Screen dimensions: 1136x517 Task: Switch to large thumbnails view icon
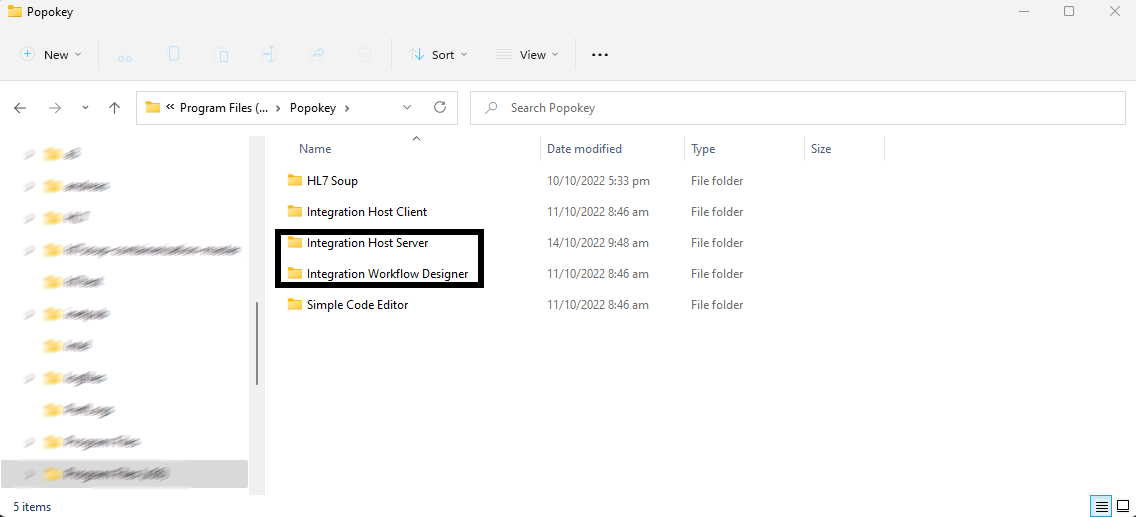(x=1122, y=505)
